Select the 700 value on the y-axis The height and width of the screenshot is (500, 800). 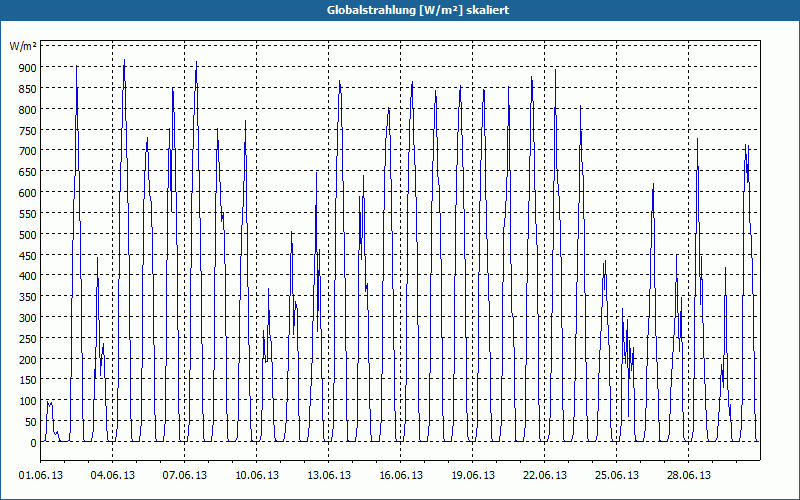pos(28,151)
